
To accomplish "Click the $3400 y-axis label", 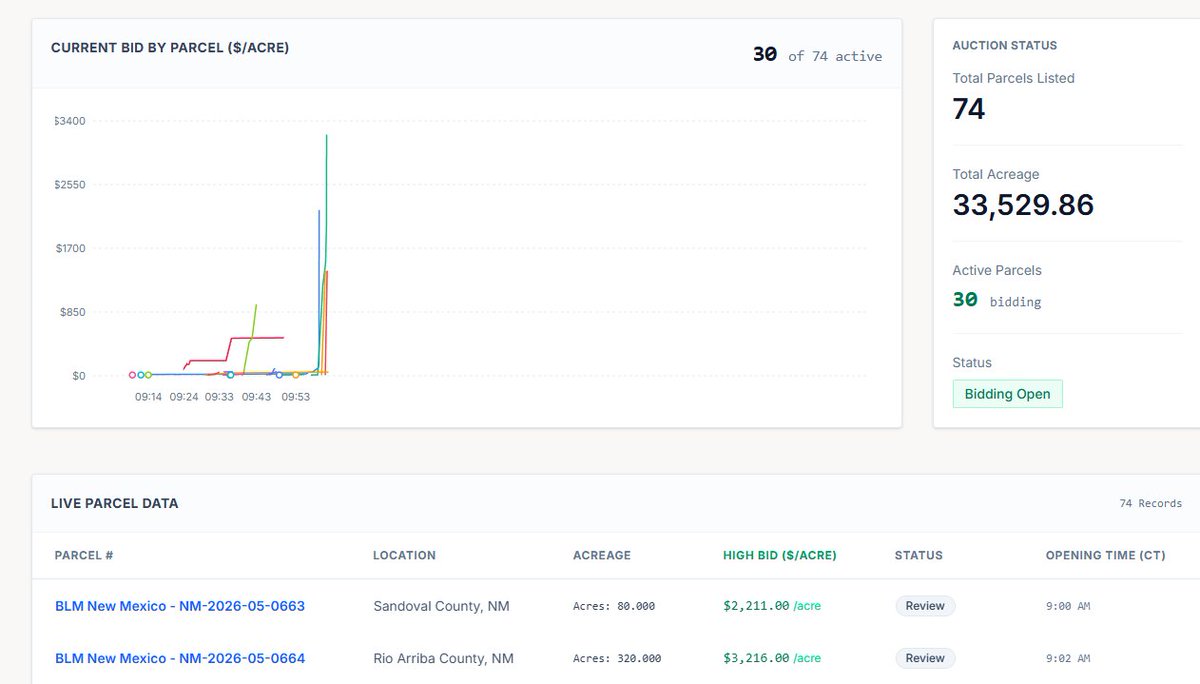I will 70,121.
